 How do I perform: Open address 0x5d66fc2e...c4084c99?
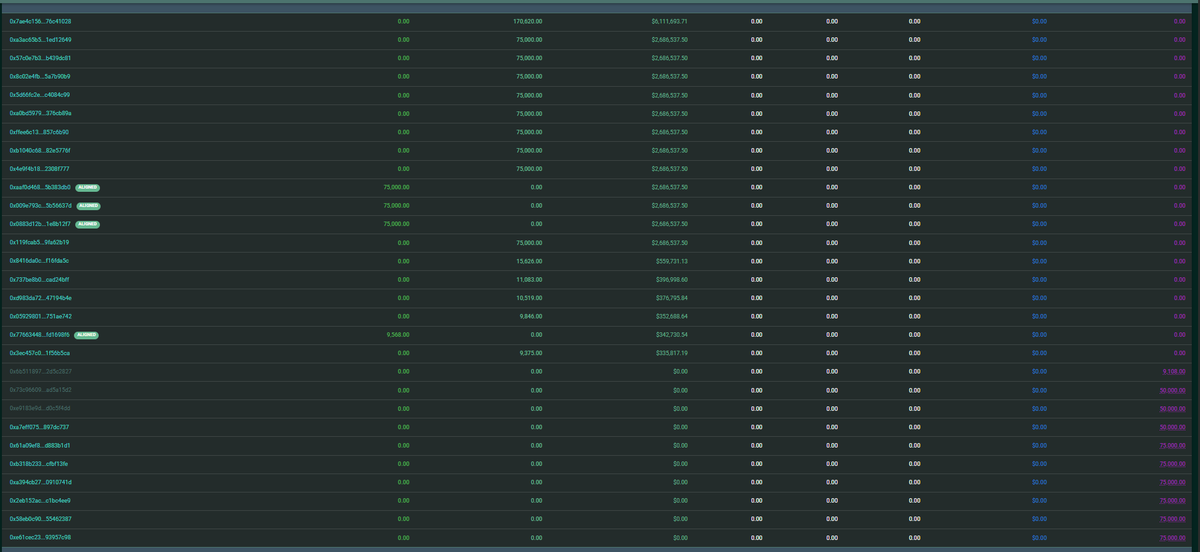[40, 95]
